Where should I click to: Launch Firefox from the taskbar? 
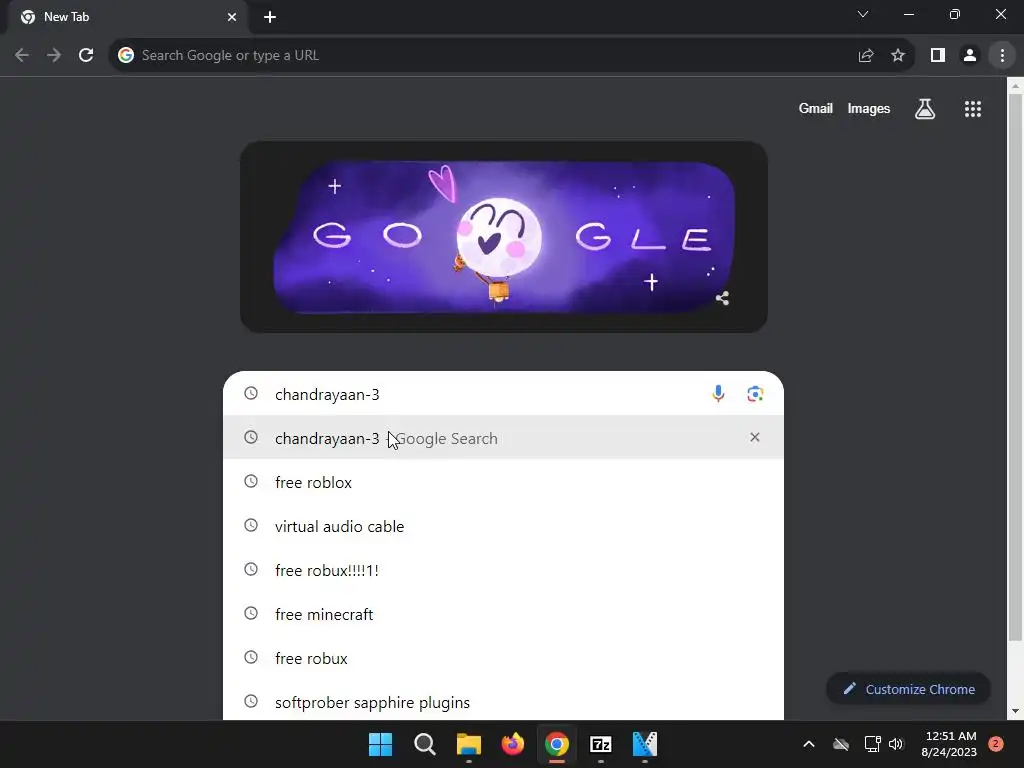pyautogui.click(x=512, y=744)
